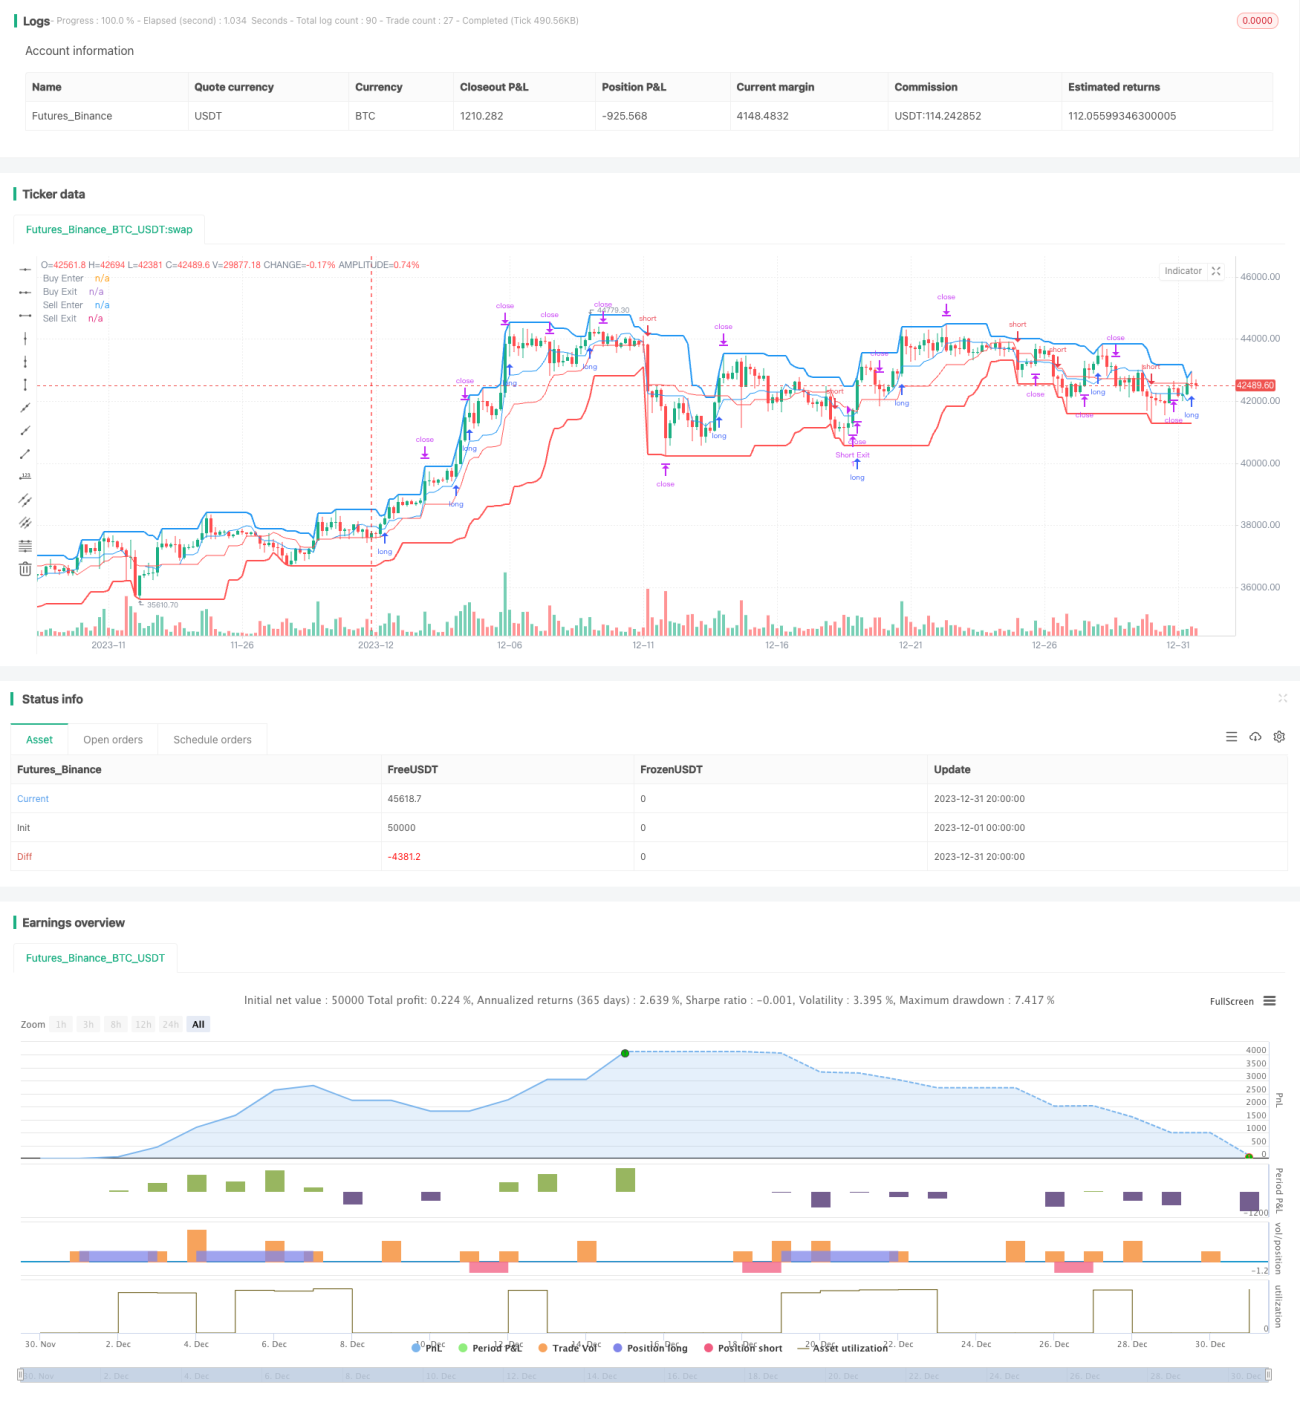Screen dimensions: 1300x1405
Task: Download status data via cloud icon
Action: click(1255, 737)
